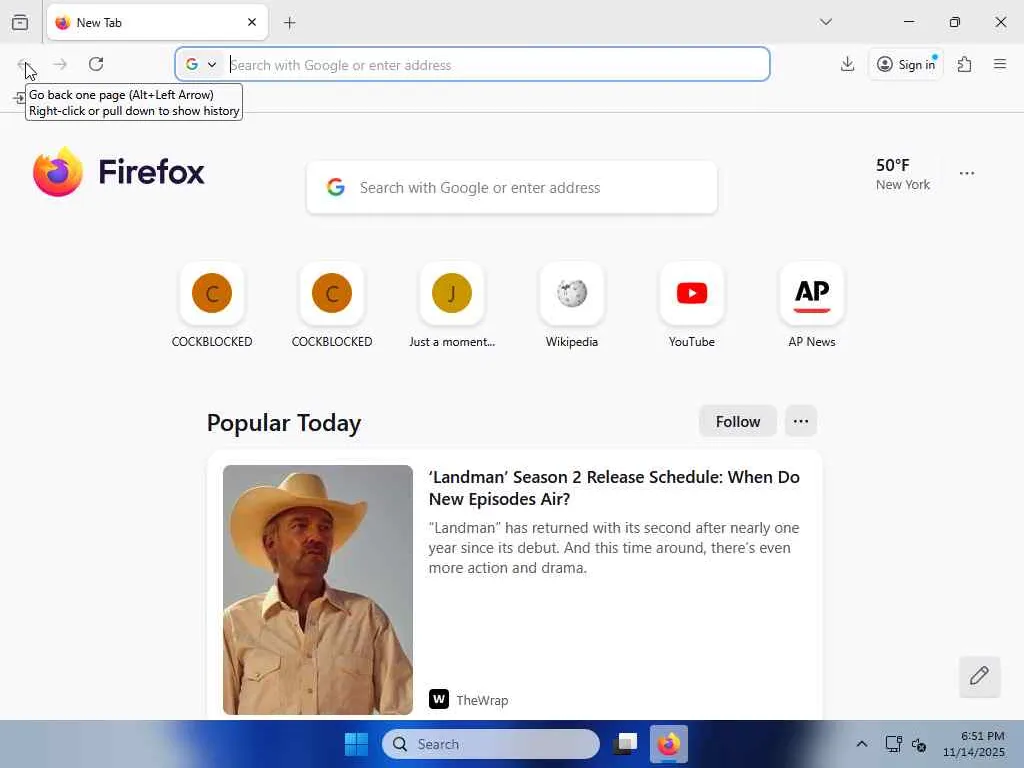This screenshot has height=768, width=1024.
Task: Click the Landman article description text
Action: [x=614, y=547]
